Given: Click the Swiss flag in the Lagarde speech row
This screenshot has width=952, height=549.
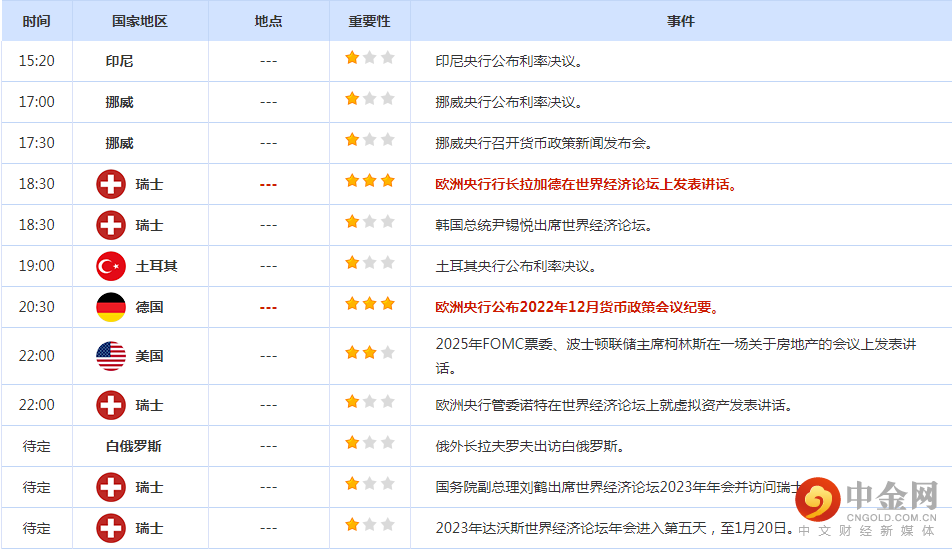Looking at the screenshot, I should (x=110, y=184).
